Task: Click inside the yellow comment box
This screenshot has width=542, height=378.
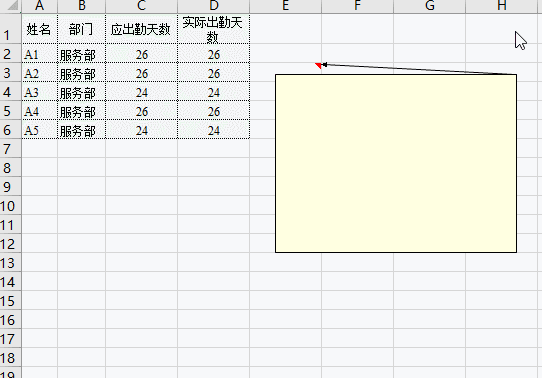Action: pos(396,163)
